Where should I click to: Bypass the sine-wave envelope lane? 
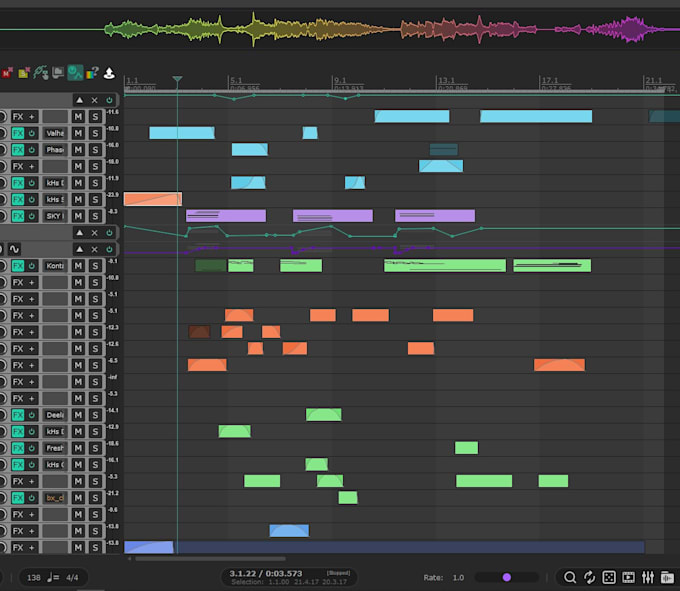tap(109, 249)
